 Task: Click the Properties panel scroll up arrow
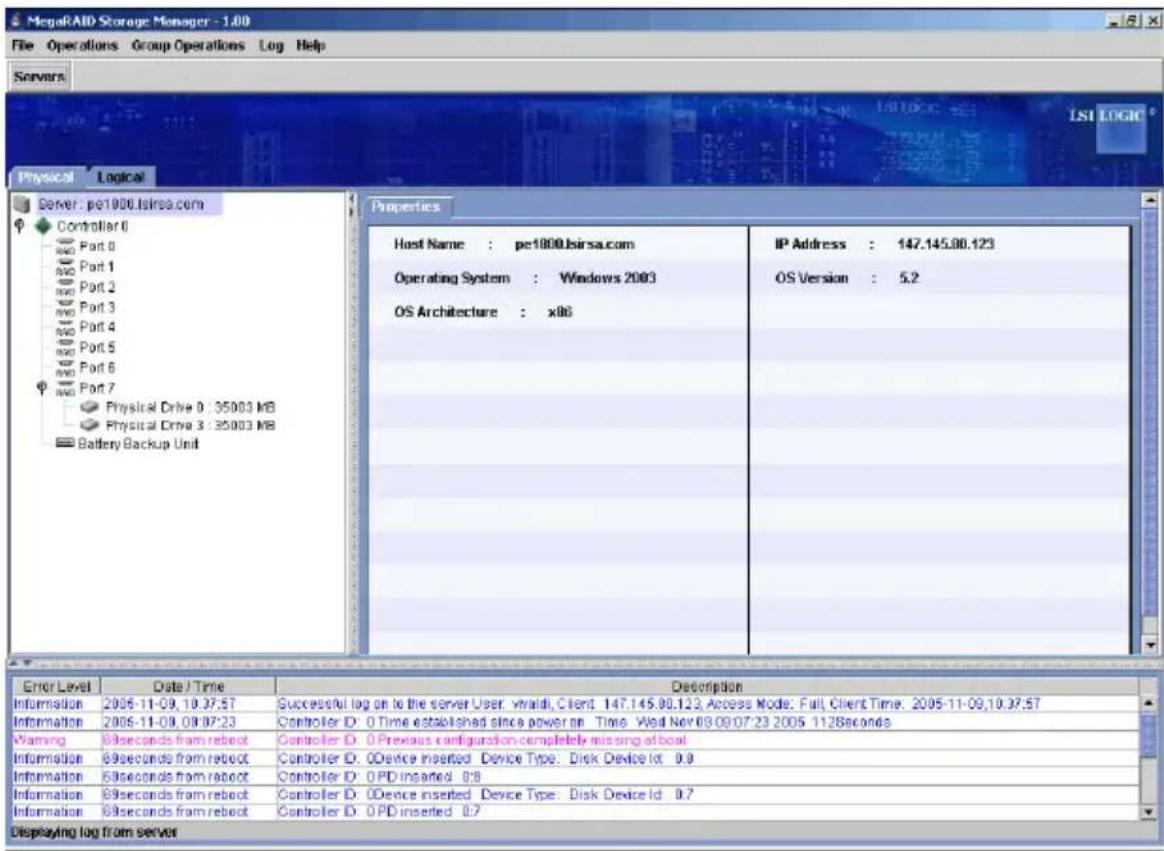click(1151, 200)
